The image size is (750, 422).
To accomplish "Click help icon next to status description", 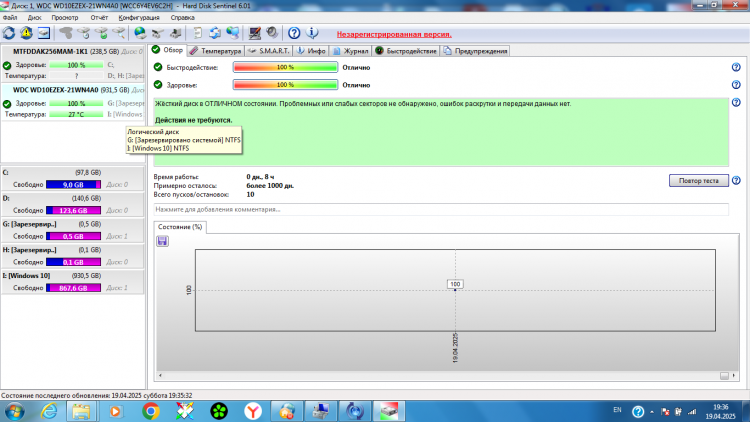I will (x=736, y=102).
